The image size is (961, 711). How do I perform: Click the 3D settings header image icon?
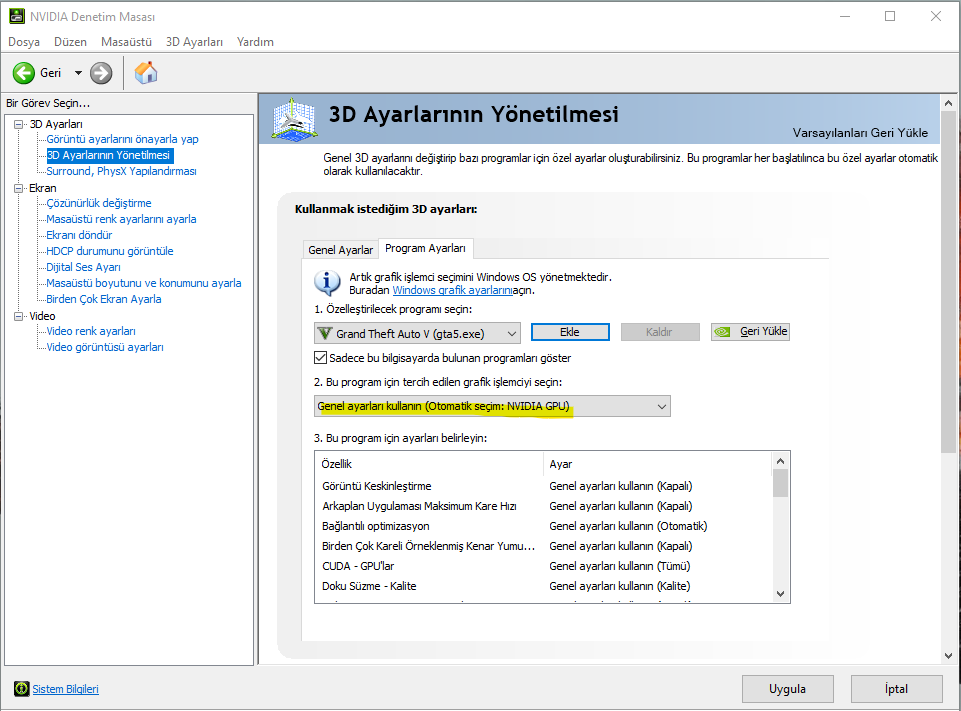coord(295,120)
